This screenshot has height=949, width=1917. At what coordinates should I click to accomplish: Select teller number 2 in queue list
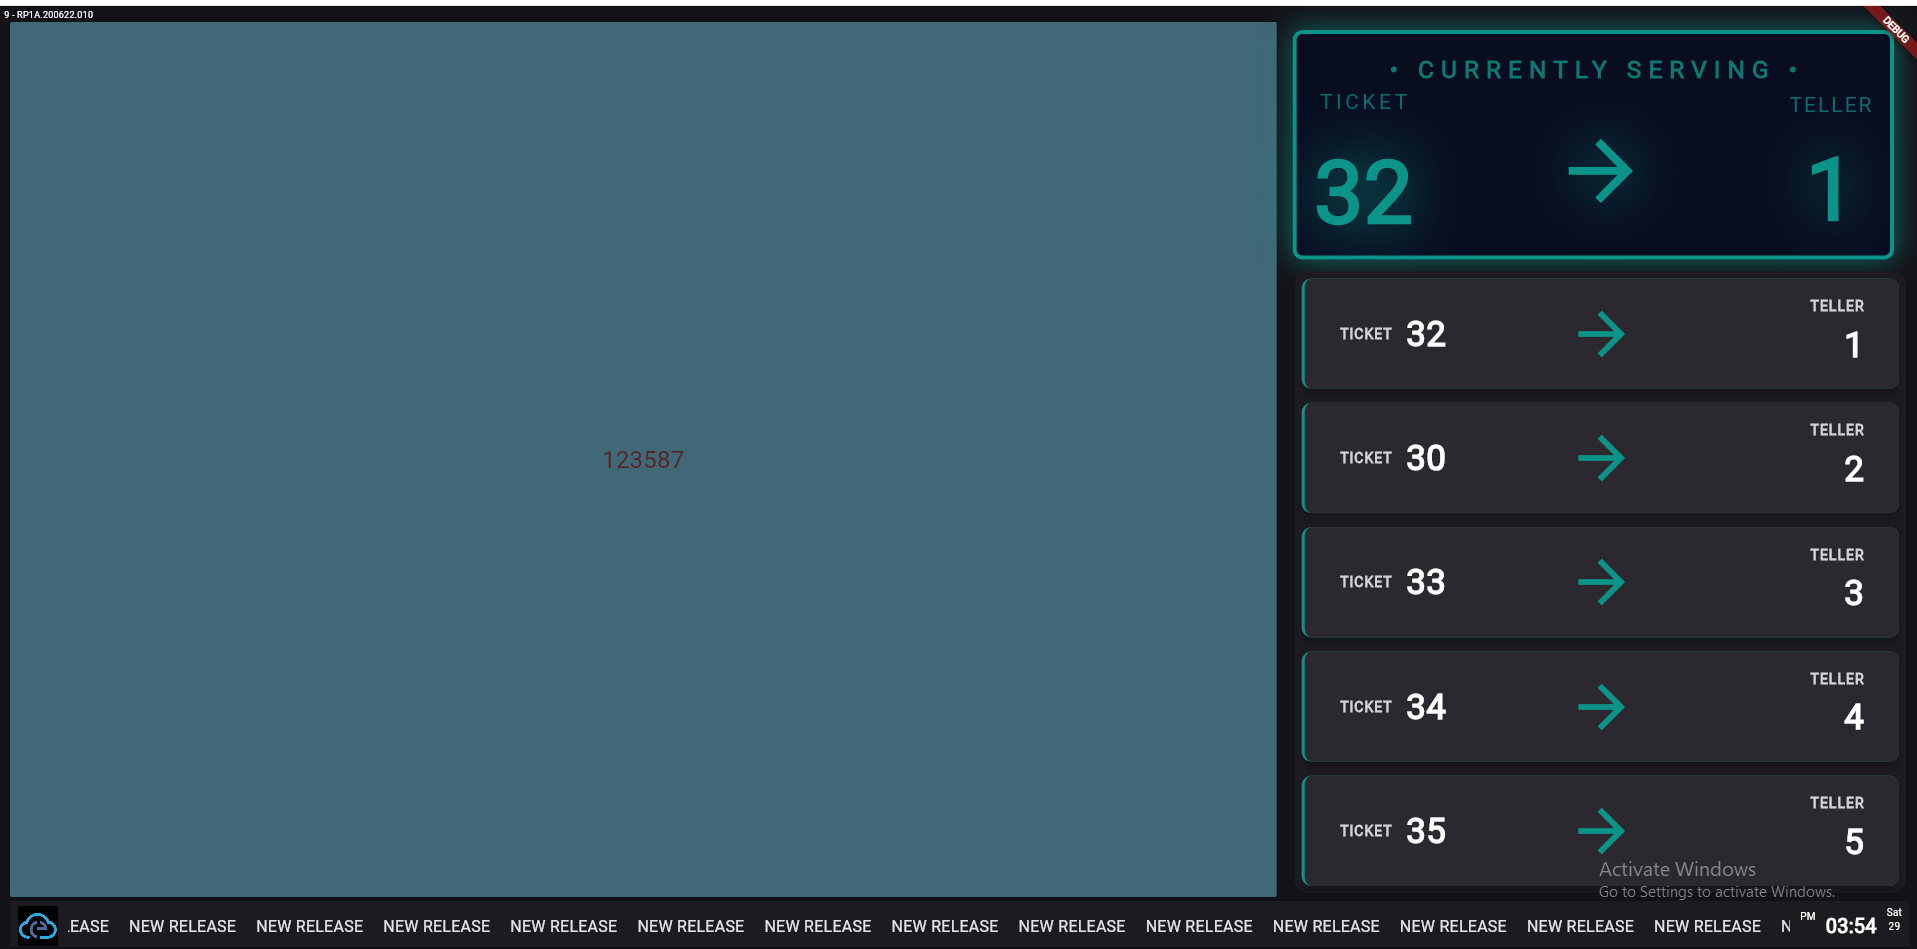click(x=1853, y=469)
